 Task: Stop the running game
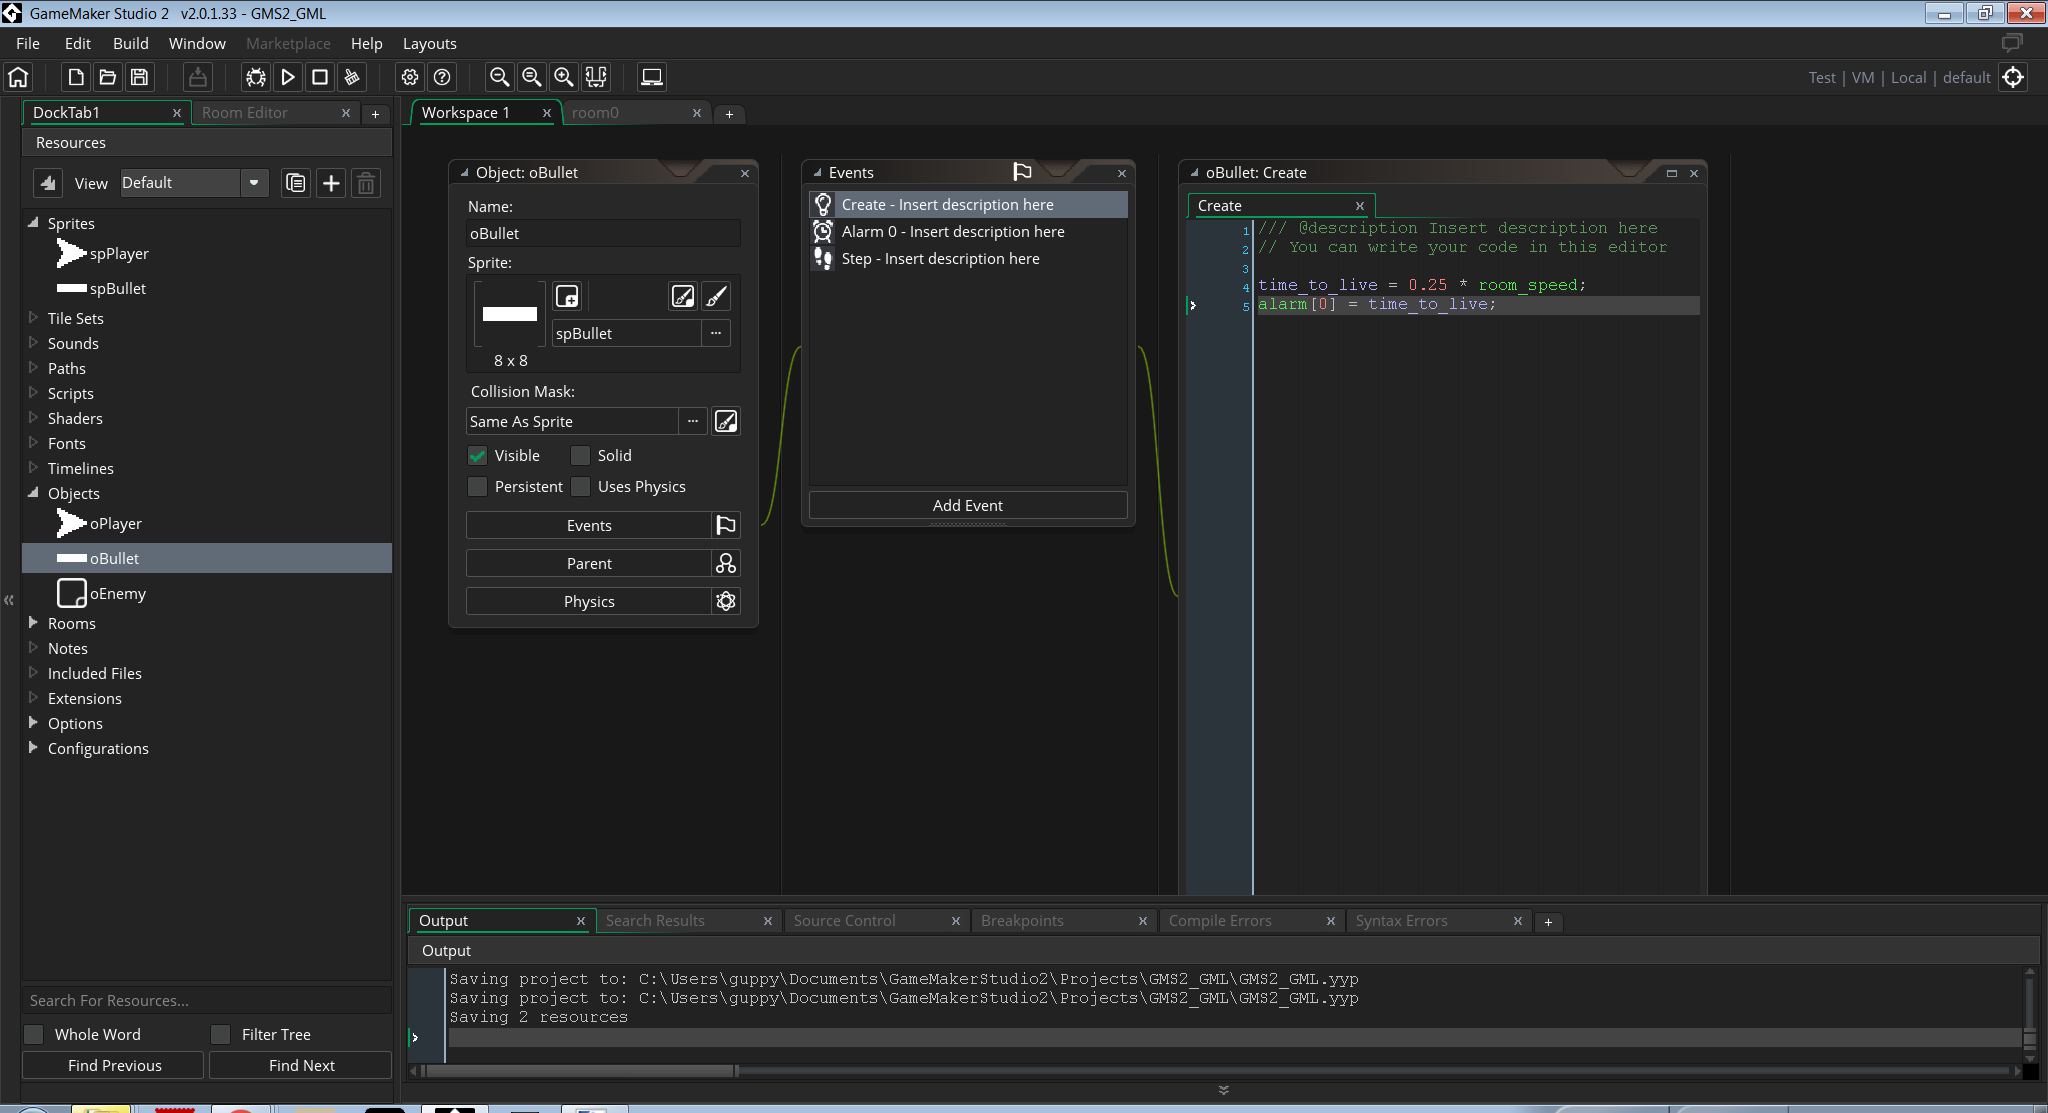pyautogui.click(x=320, y=77)
